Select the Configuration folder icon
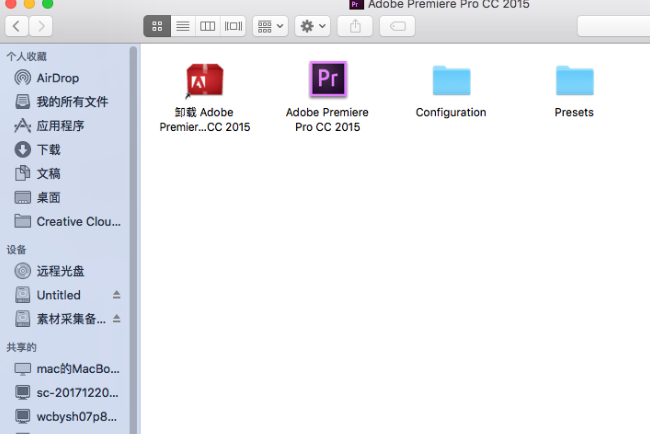Image resolution: width=650 pixels, height=434 pixels. click(x=451, y=80)
